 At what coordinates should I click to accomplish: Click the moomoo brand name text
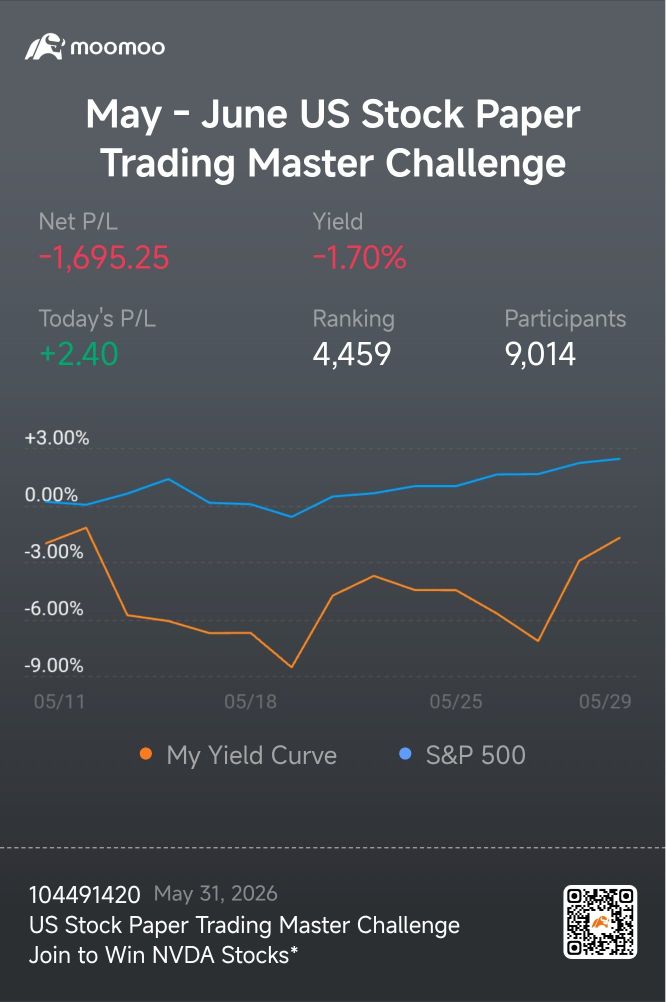(x=118, y=47)
